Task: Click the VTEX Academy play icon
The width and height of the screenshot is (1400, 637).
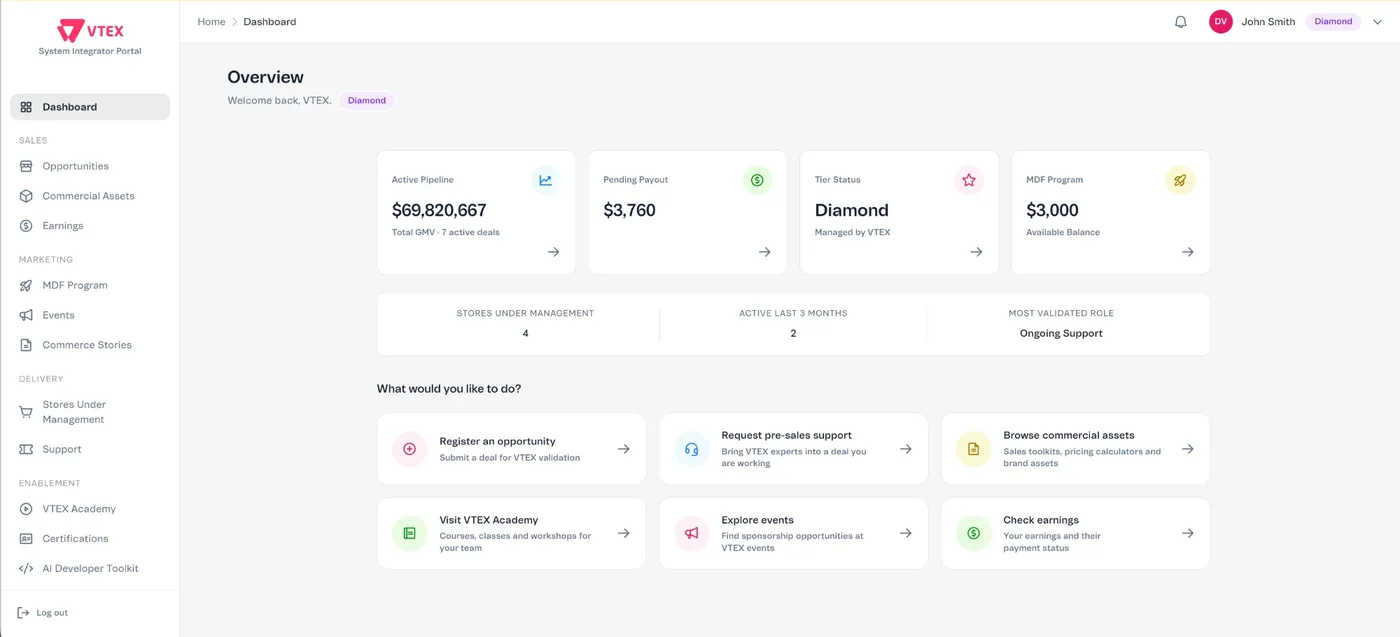Action: (x=26, y=509)
